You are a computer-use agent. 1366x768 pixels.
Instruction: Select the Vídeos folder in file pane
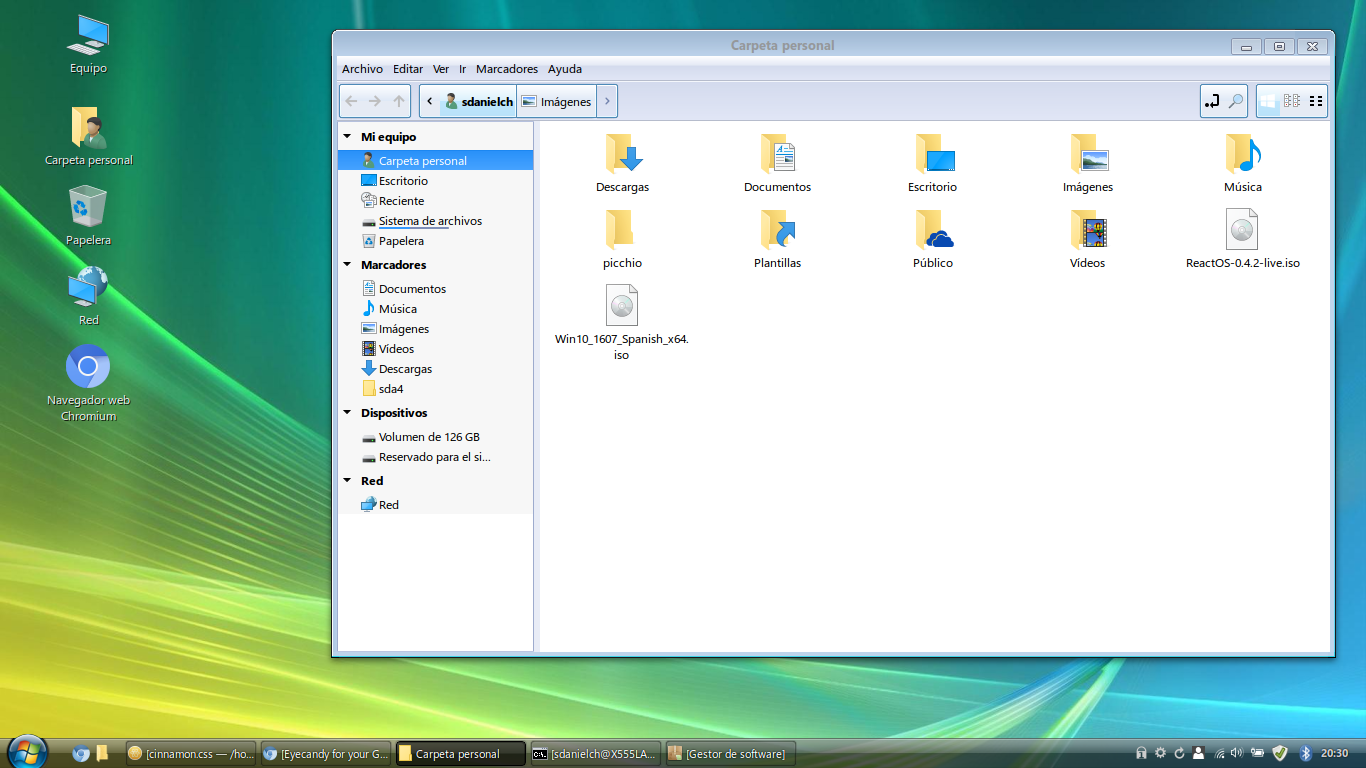click(1087, 240)
